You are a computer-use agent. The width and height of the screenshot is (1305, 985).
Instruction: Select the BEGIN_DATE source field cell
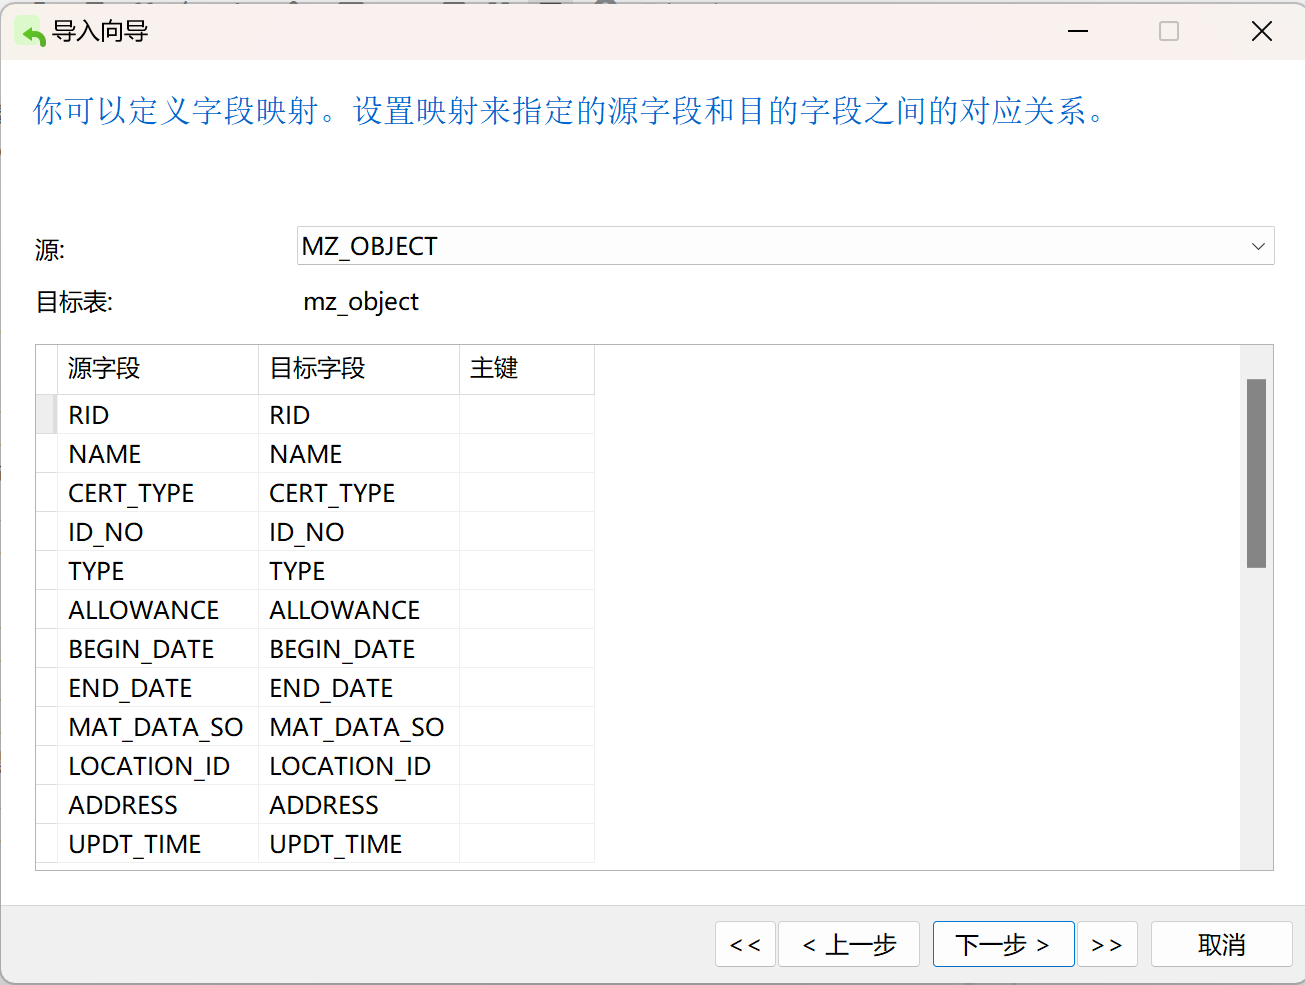[158, 649]
